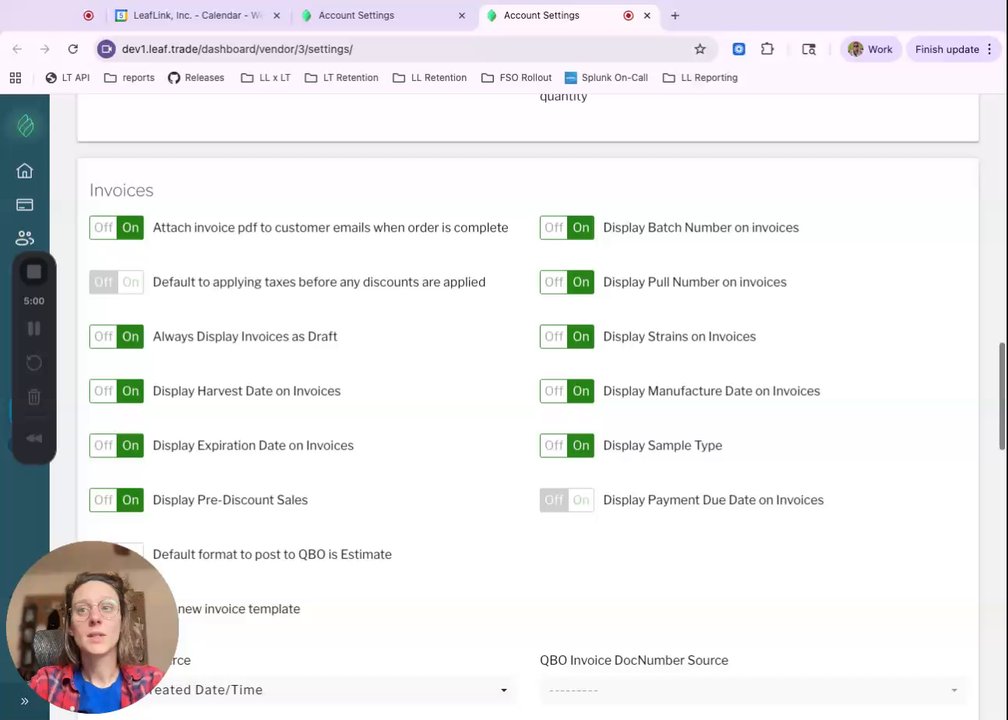Open the LL Reporting bookmark folder
The image size is (1008, 720).
point(700,78)
